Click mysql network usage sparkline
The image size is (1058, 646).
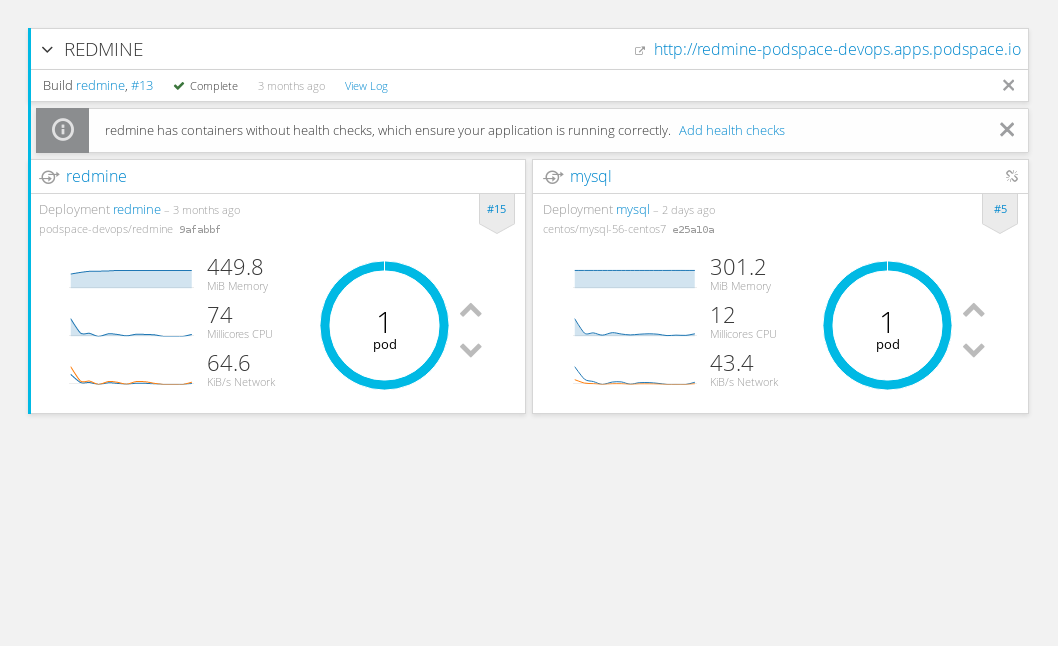coord(635,375)
